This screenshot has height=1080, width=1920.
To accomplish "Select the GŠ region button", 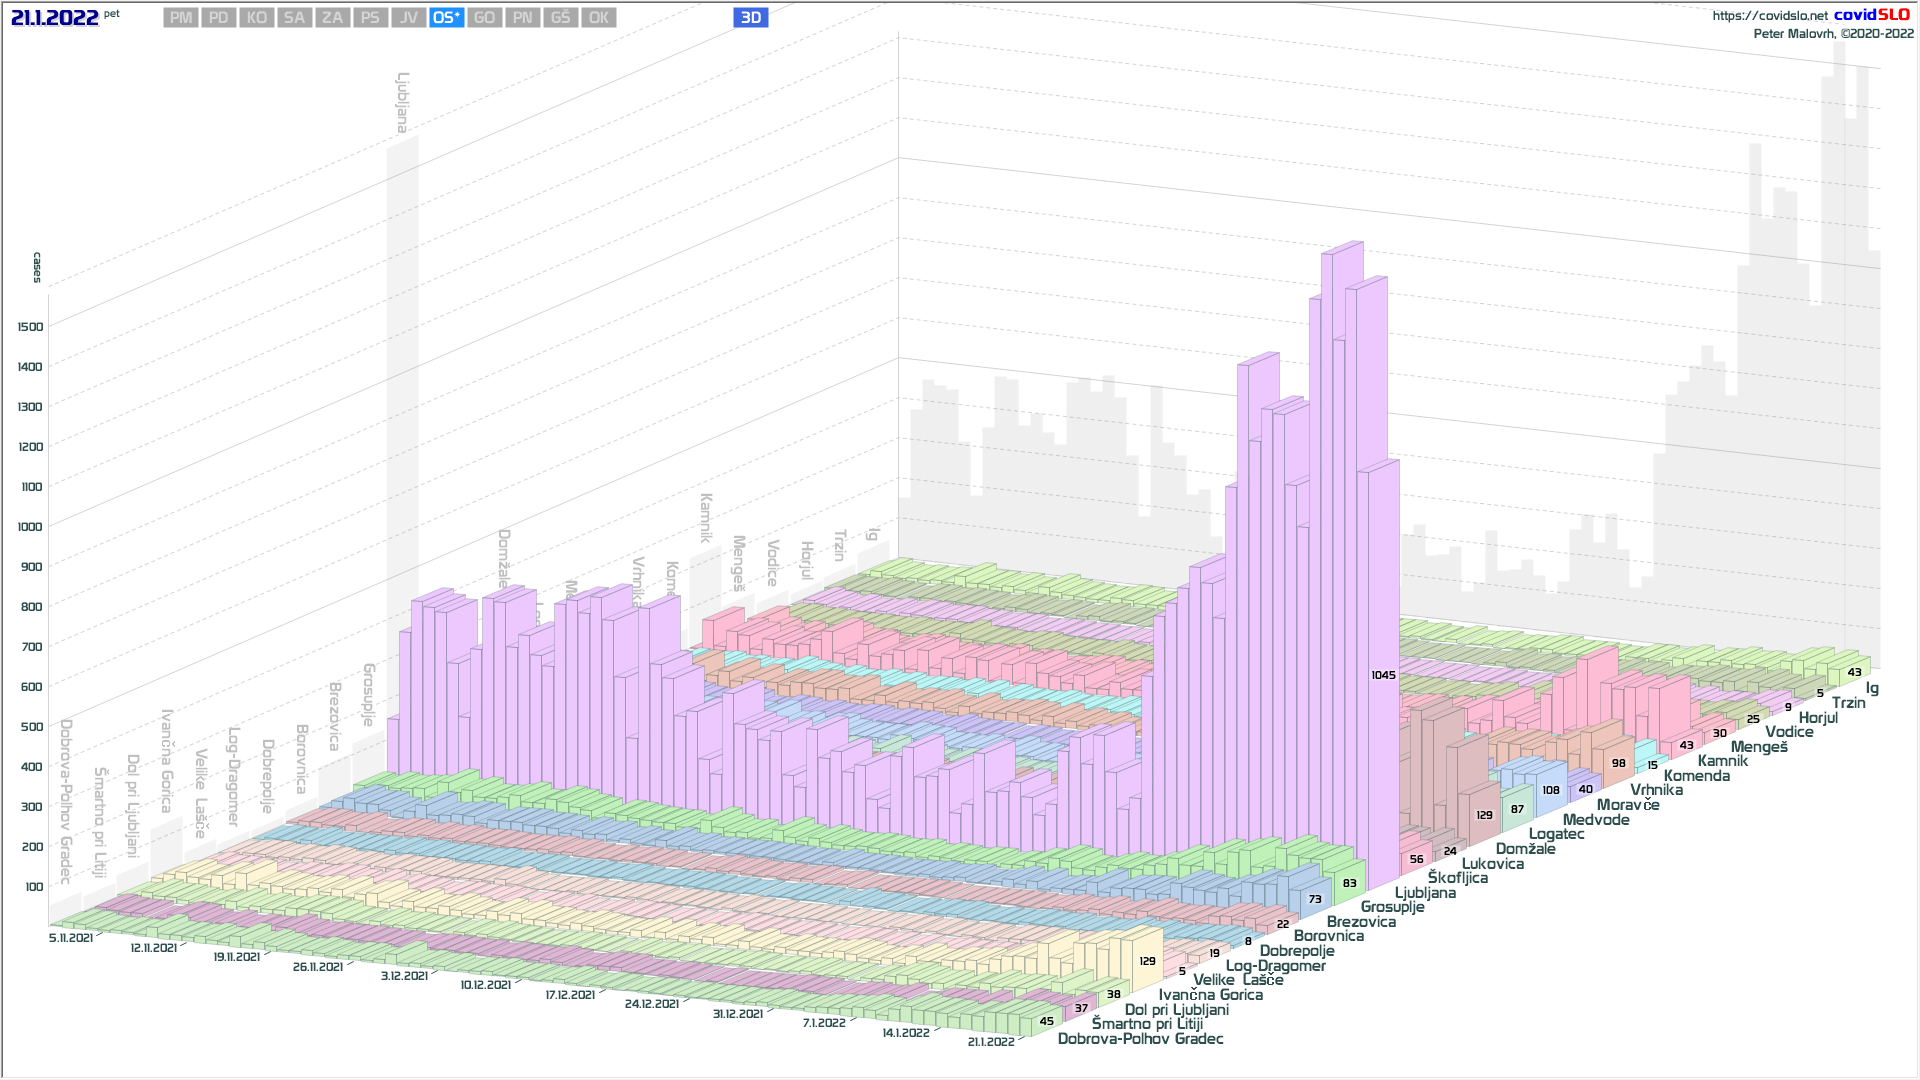I will click(560, 18).
